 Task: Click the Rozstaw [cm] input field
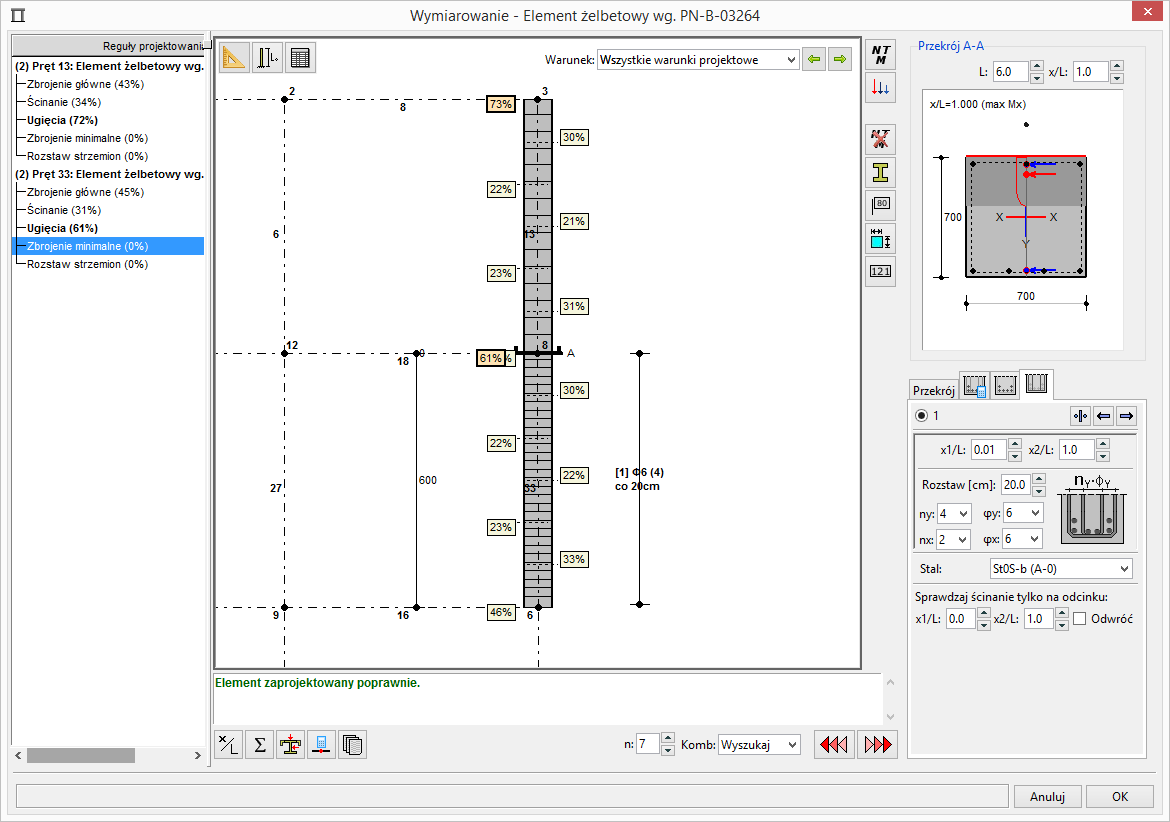1014,485
